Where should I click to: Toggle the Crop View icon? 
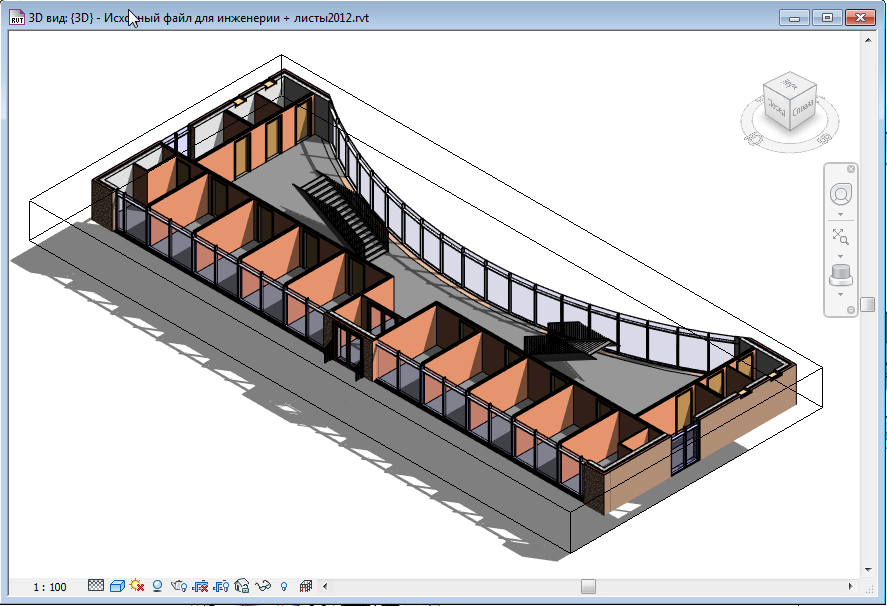[x=200, y=586]
